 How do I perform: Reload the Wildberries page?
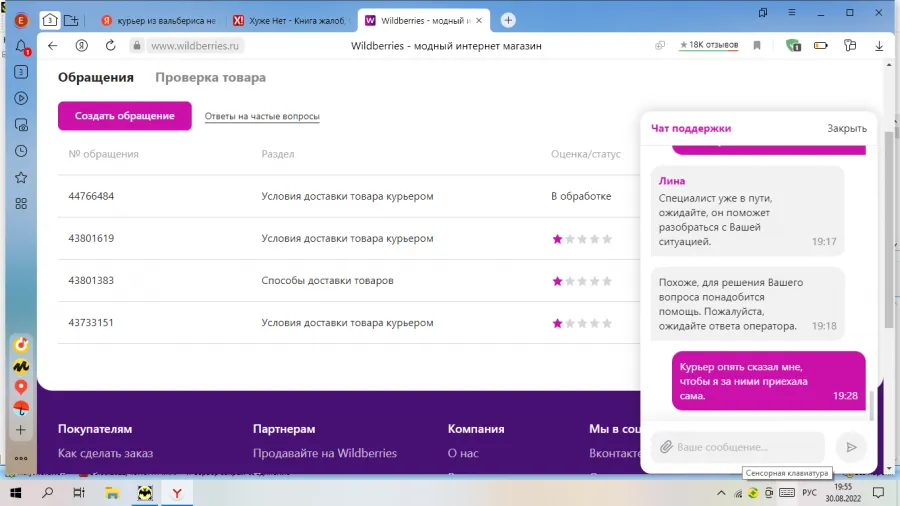click(x=111, y=45)
